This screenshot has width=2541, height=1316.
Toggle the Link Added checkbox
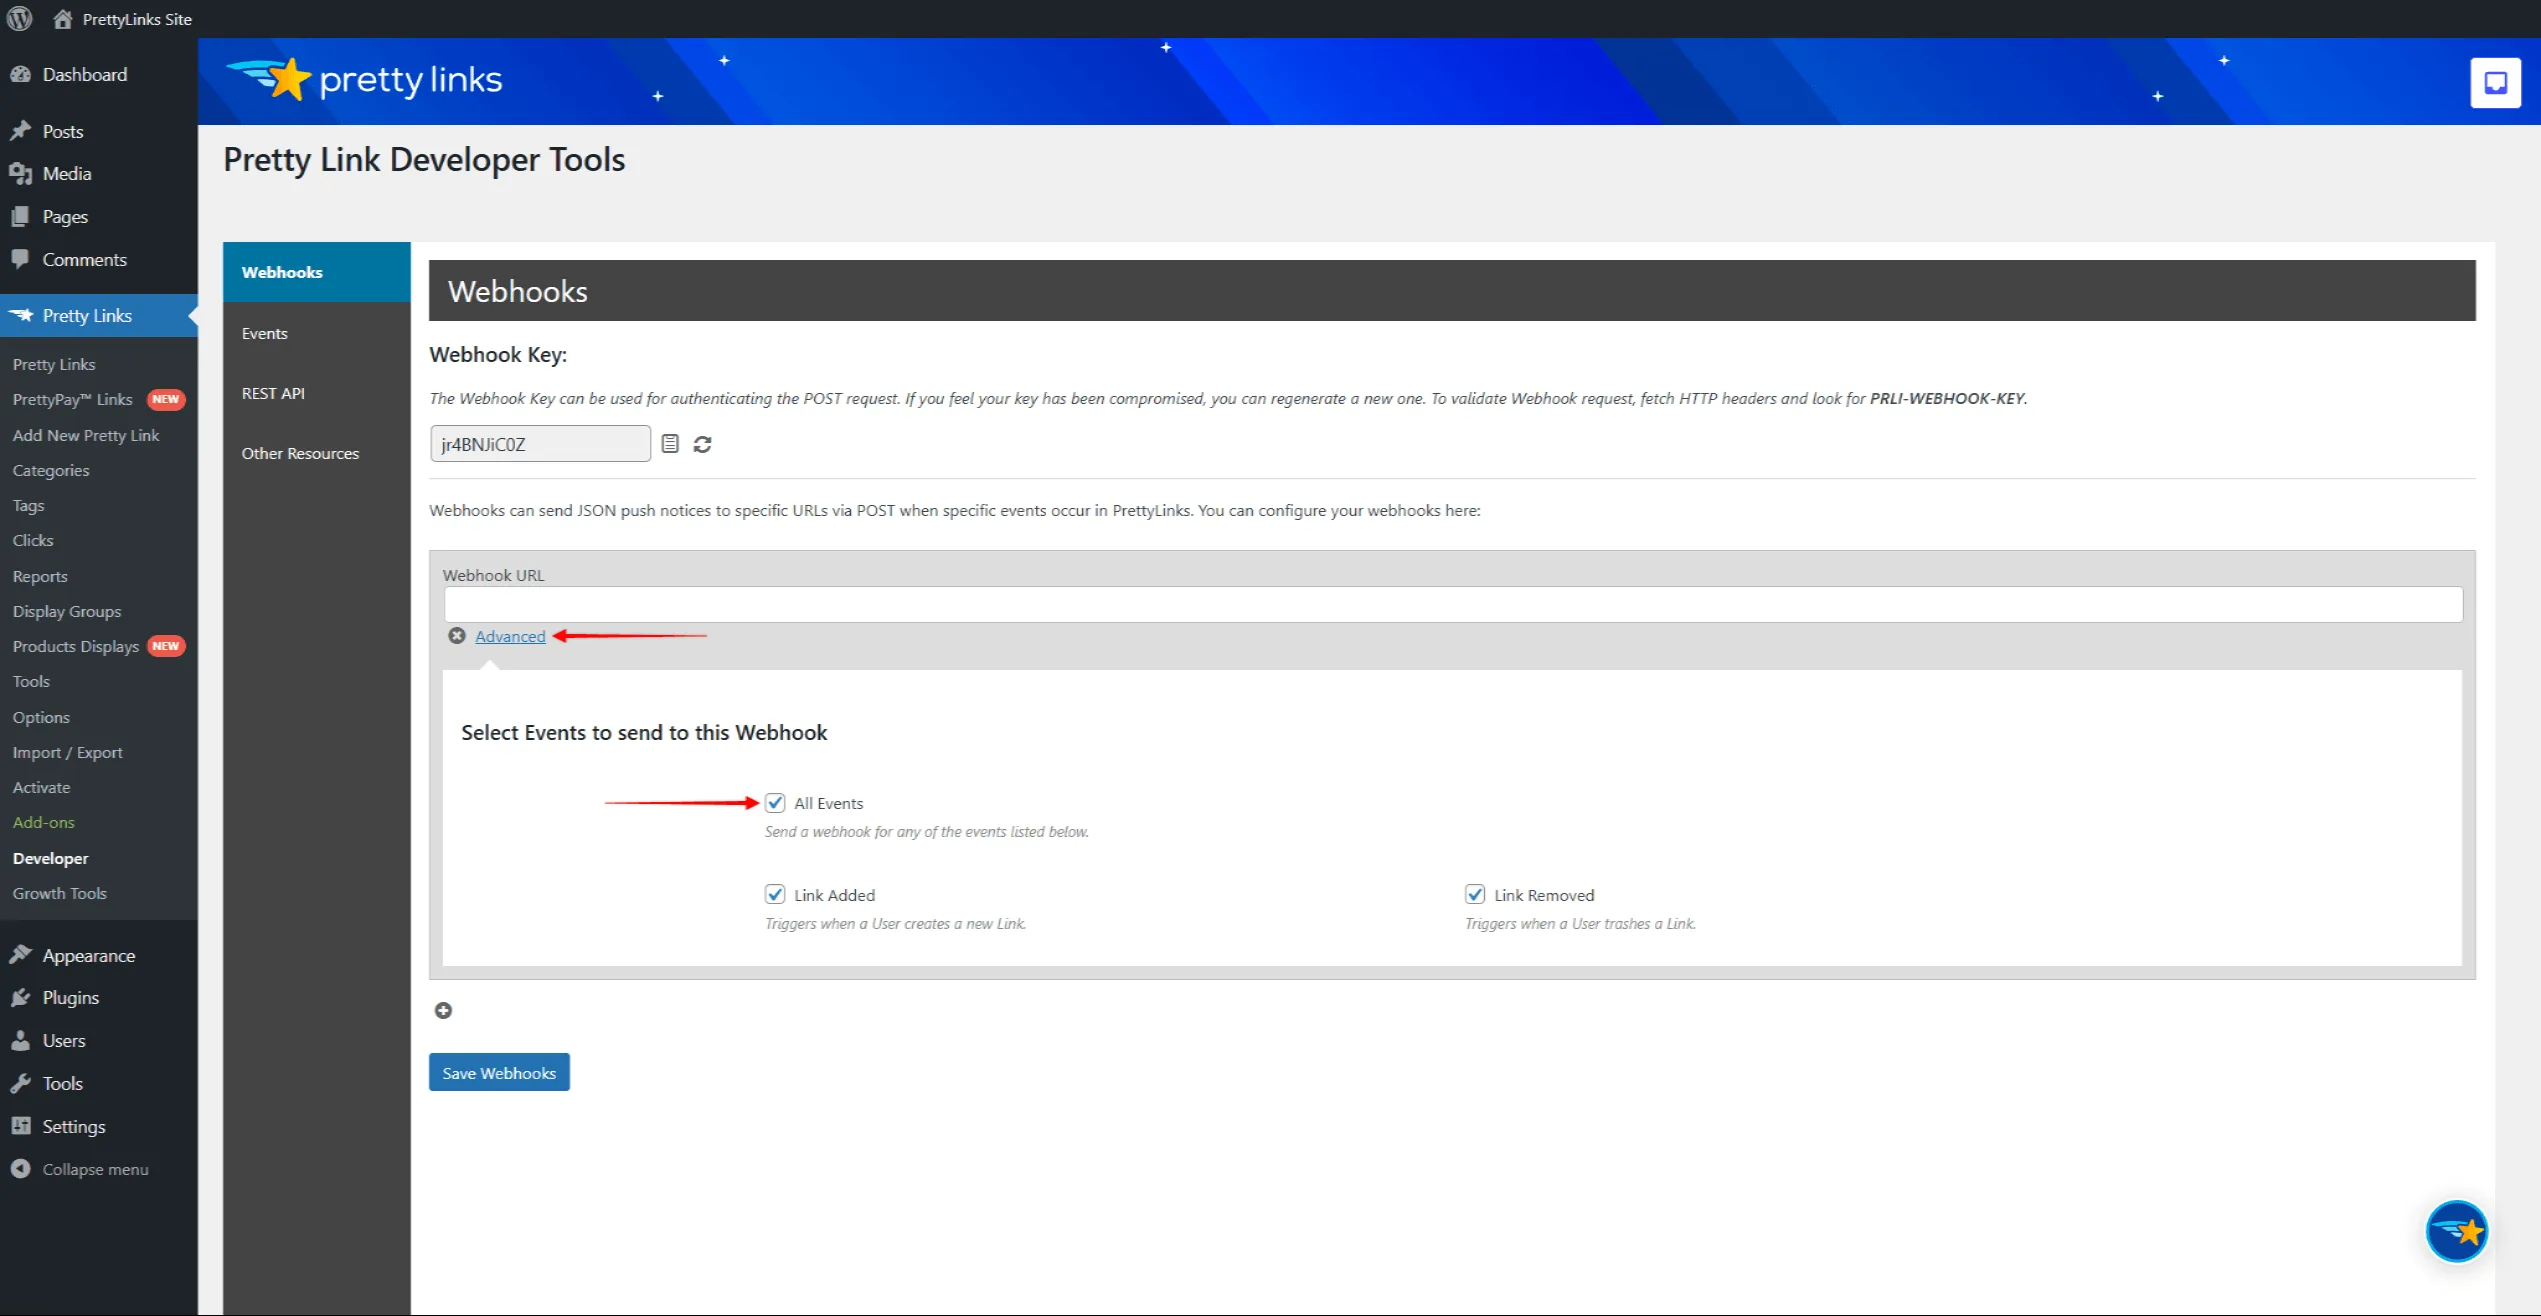click(775, 895)
